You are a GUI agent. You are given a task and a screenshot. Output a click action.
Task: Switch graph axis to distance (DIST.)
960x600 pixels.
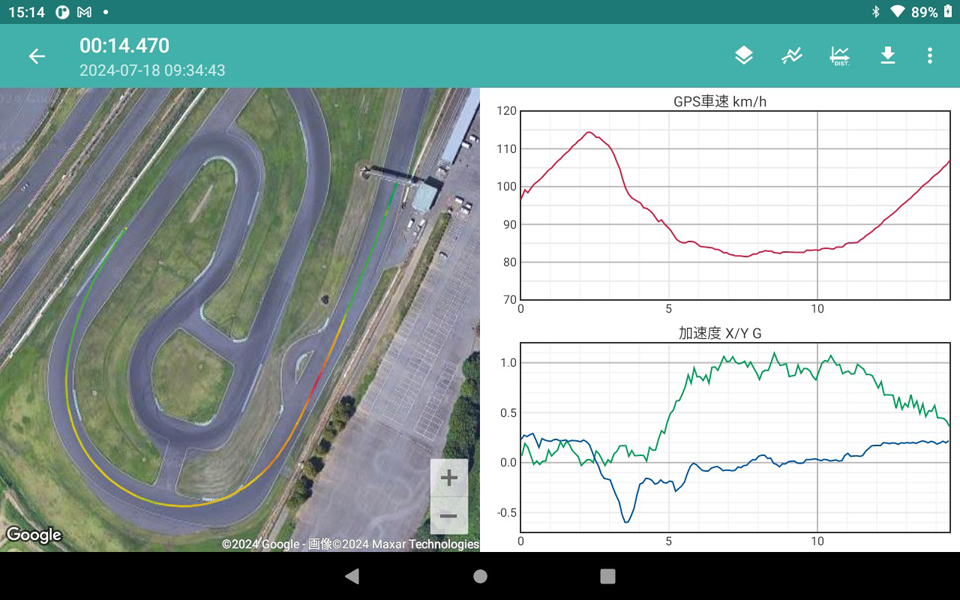839,56
